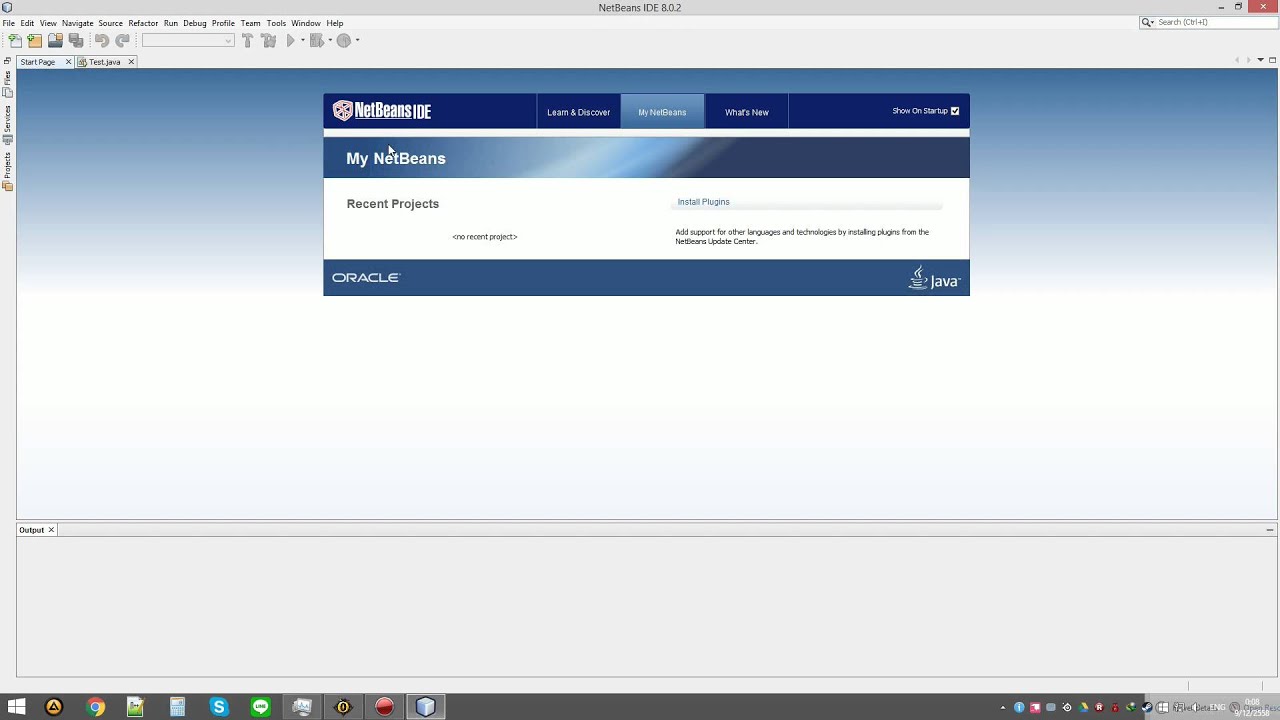This screenshot has height=720, width=1280.
Task: Open the Windows Start button
Action: pos(16,707)
